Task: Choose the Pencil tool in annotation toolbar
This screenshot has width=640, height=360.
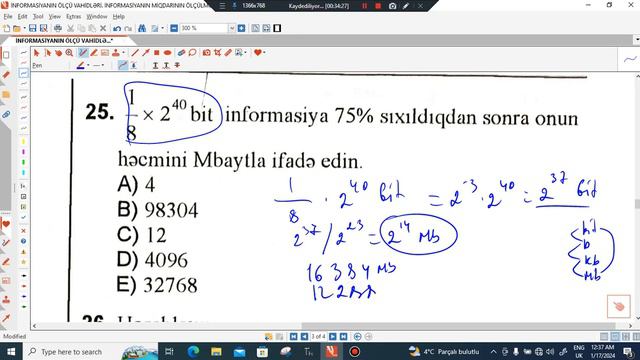Action: pos(83,53)
